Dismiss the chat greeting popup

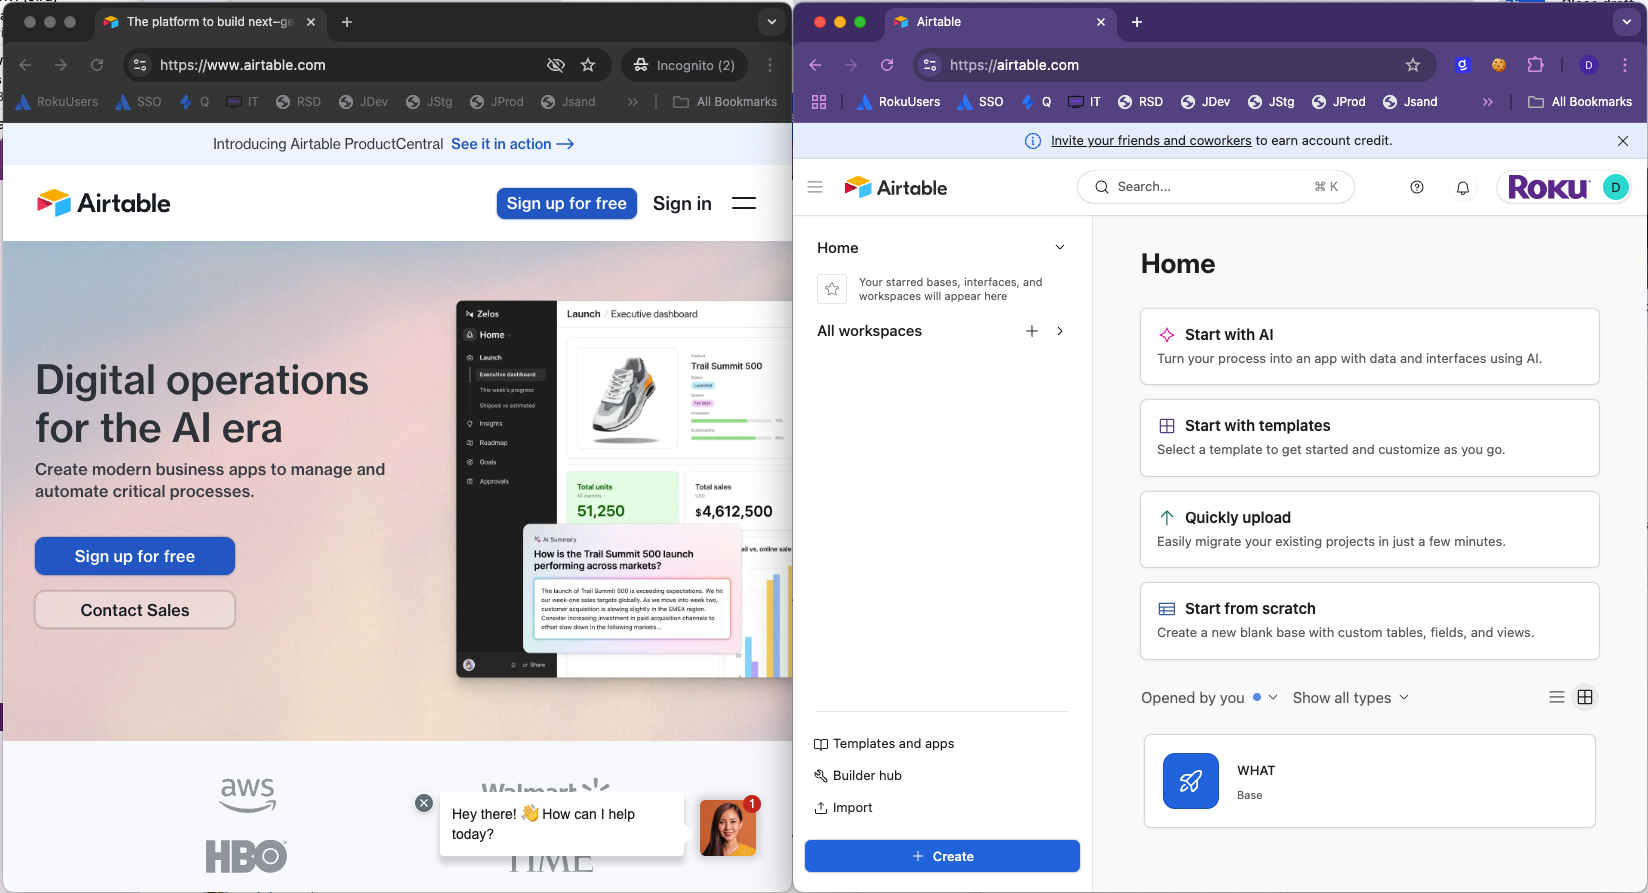click(x=424, y=803)
